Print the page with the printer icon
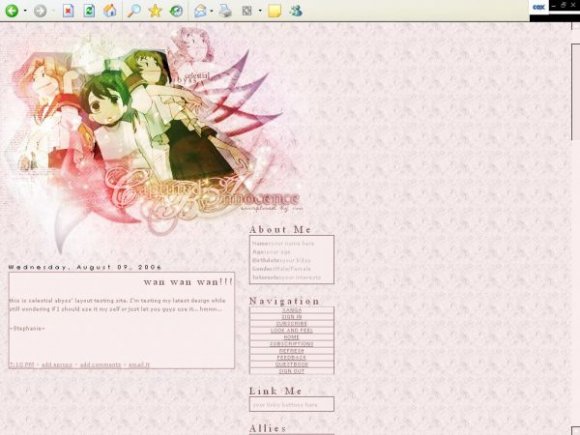Image resolution: width=580 pixels, height=435 pixels. pyautogui.click(x=225, y=11)
